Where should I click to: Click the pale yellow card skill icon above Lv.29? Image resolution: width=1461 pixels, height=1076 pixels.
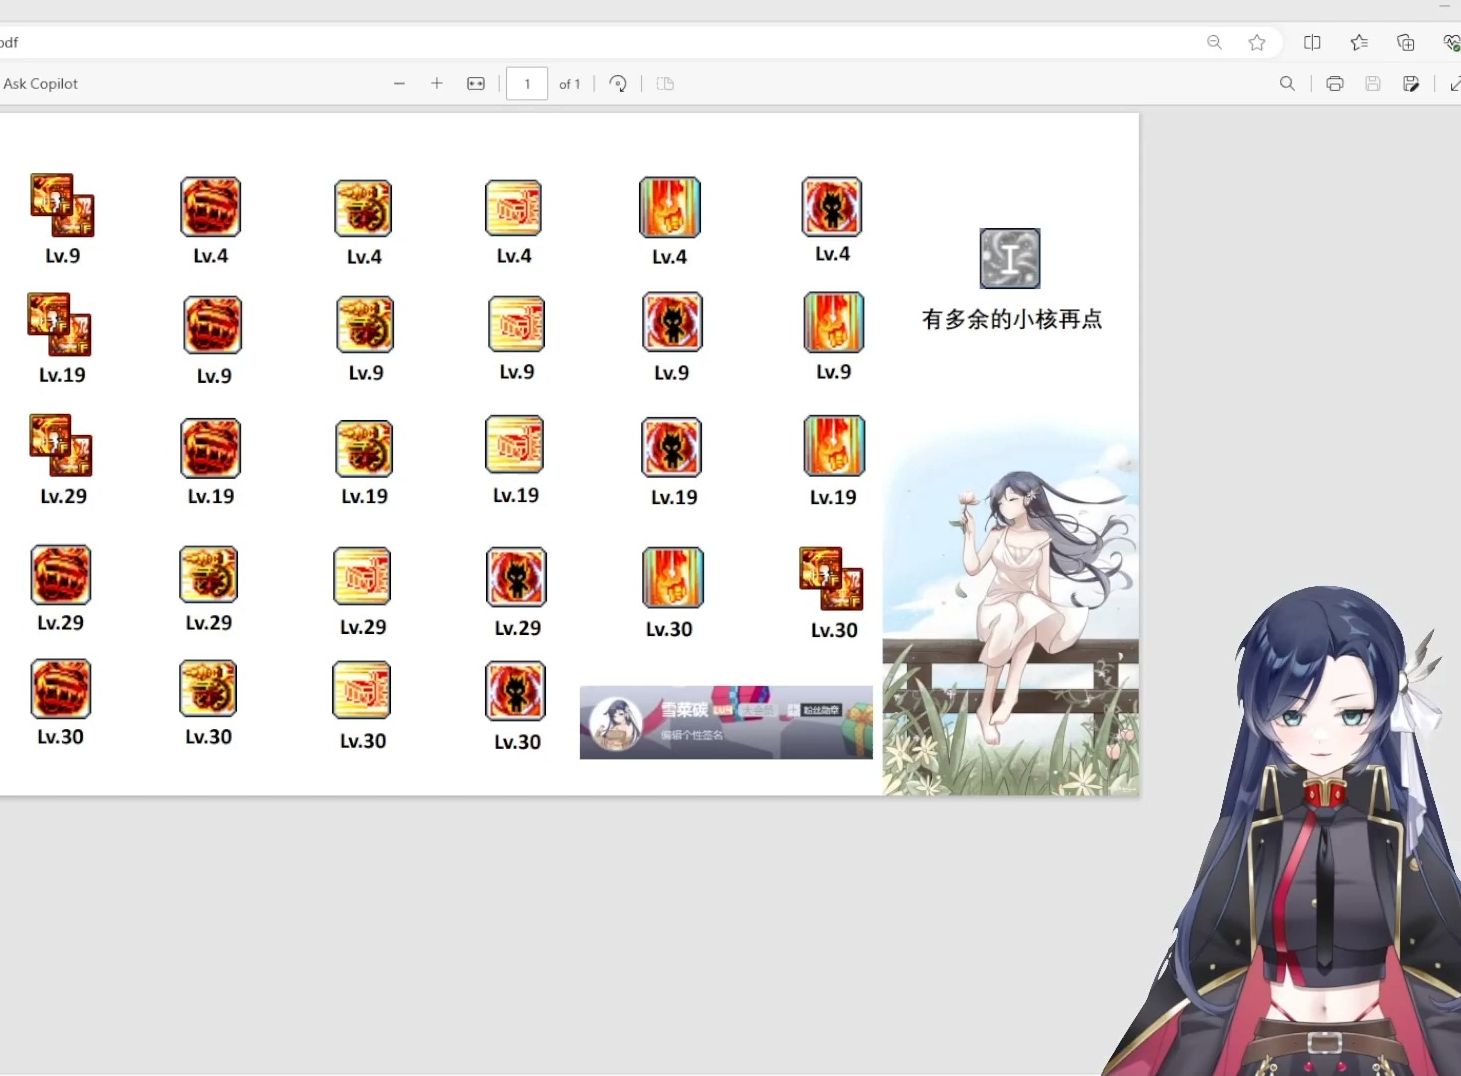point(362,576)
